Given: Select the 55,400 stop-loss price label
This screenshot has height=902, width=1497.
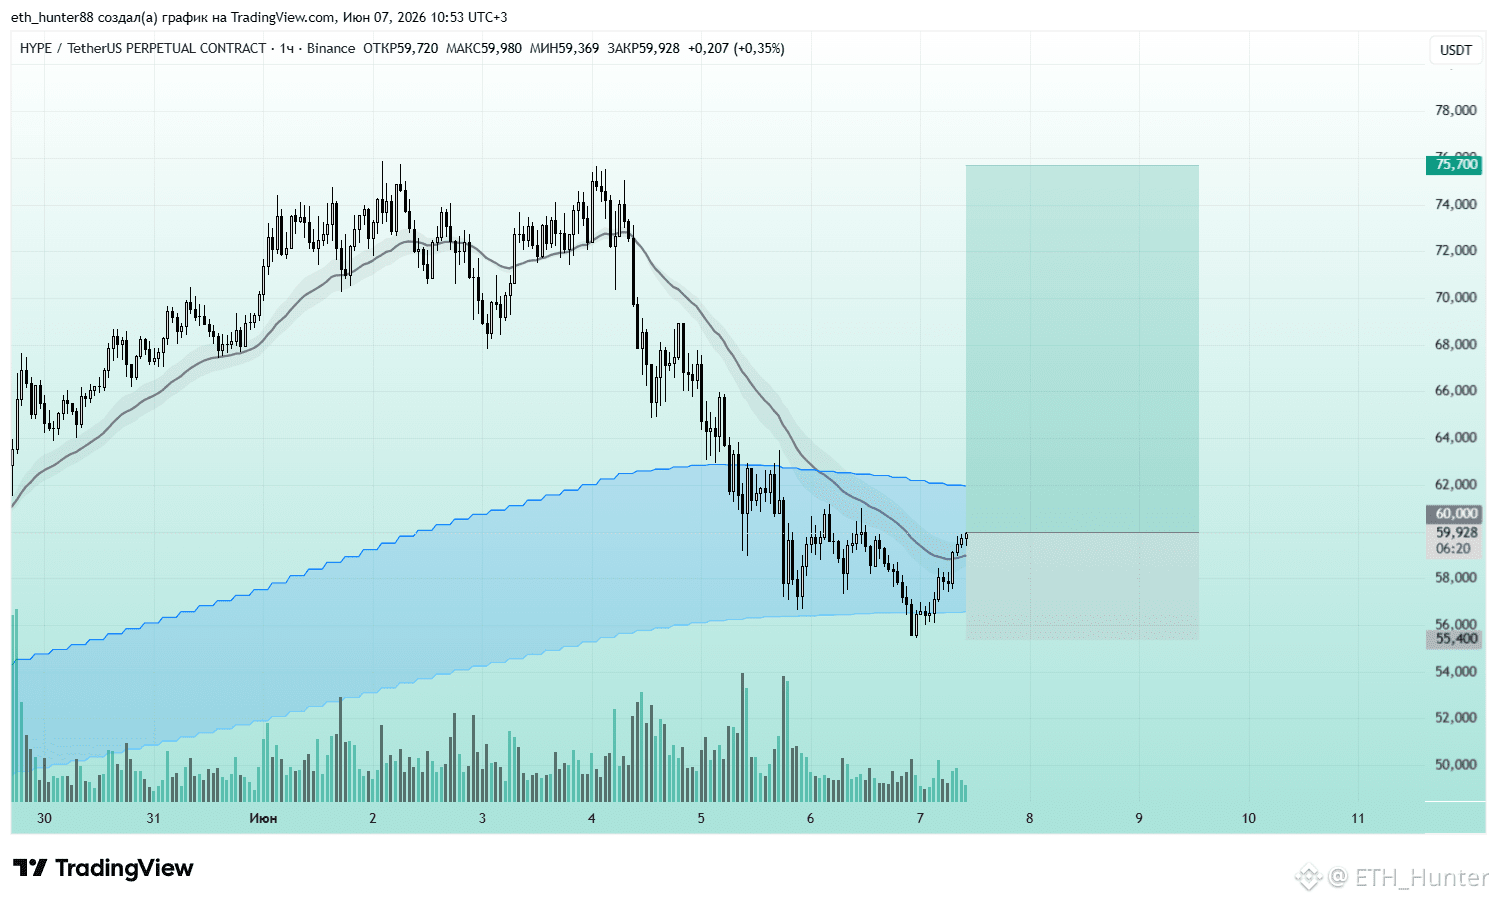Looking at the screenshot, I should [x=1454, y=639].
